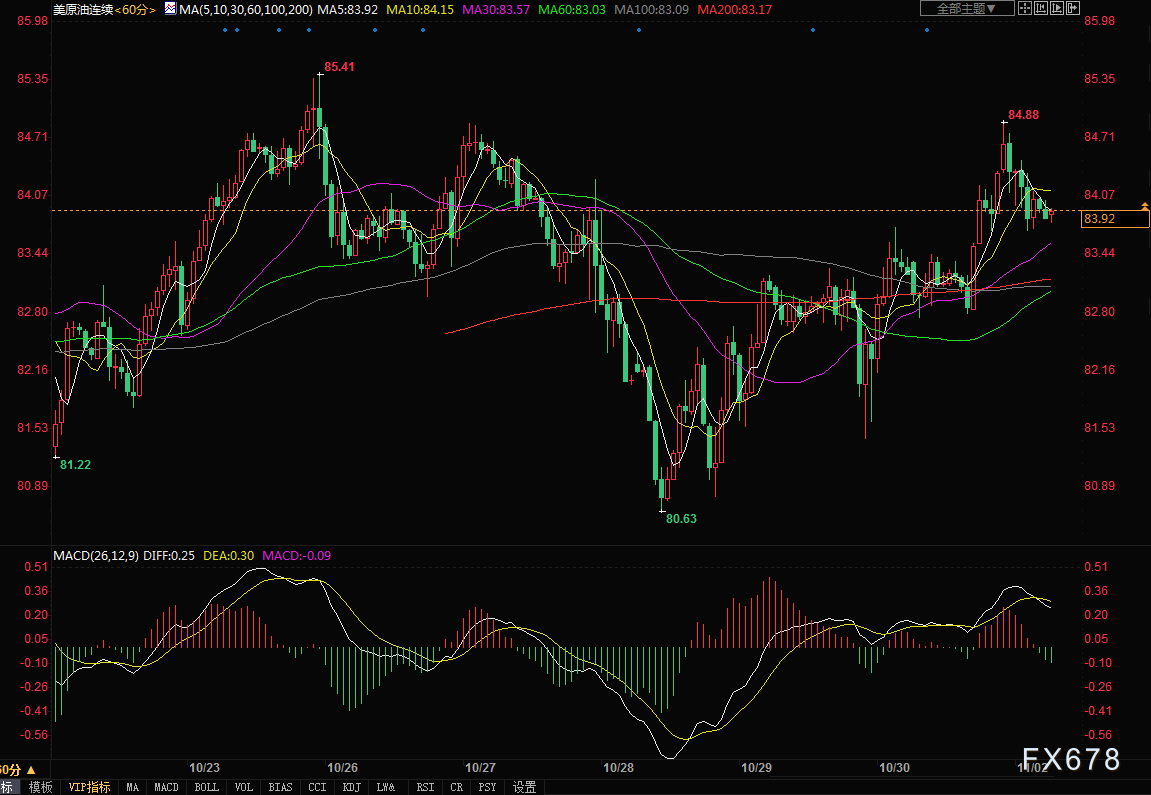This screenshot has width=1151, height=795.
Task: Click the MA60:83.03 legend value
Action: (572, 10)
